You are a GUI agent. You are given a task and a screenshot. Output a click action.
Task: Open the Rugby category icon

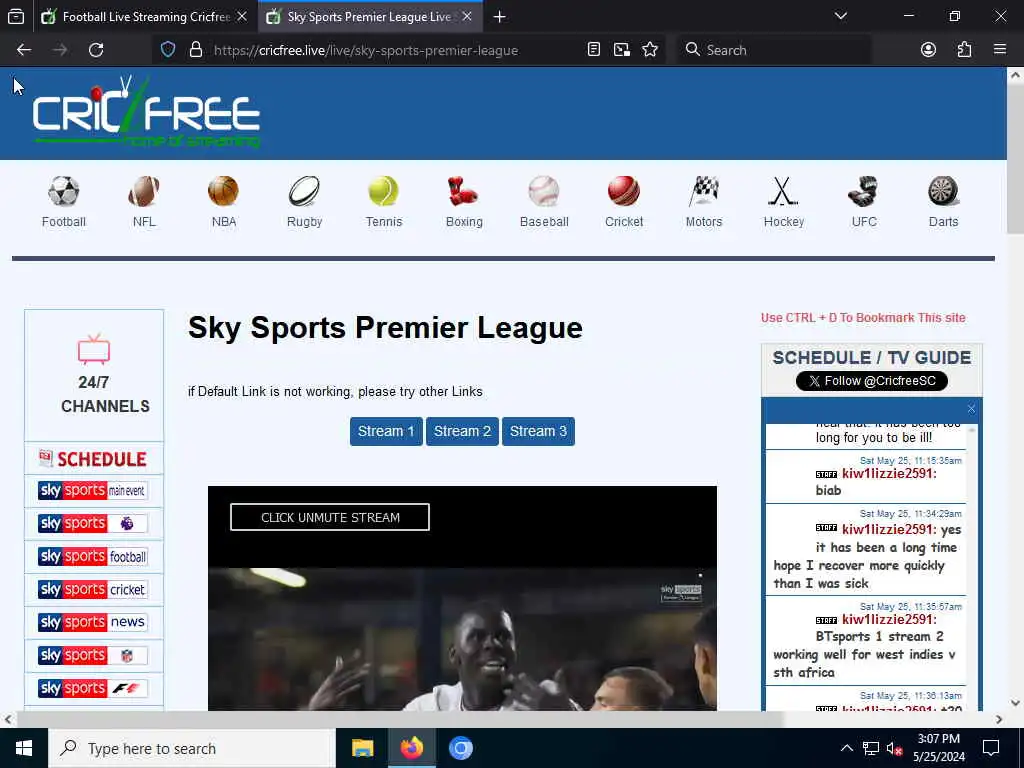pos(304,191)
